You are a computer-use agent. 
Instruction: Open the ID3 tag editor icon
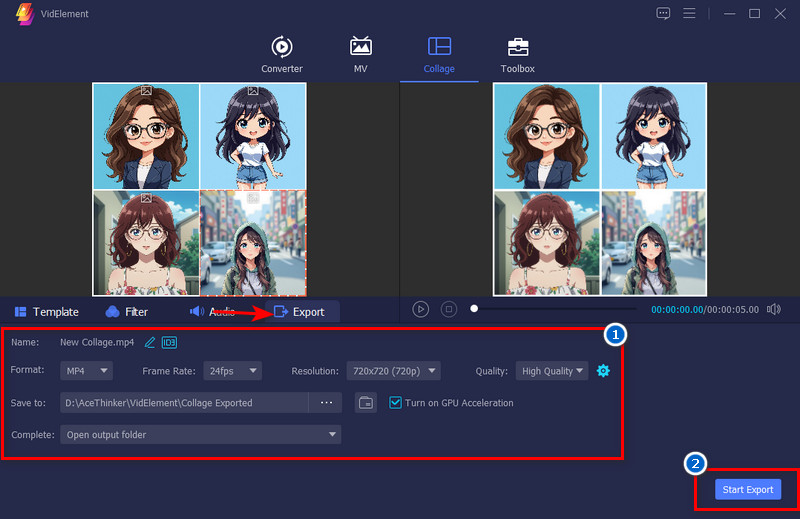pyautogui.click(x=169, y=342)
